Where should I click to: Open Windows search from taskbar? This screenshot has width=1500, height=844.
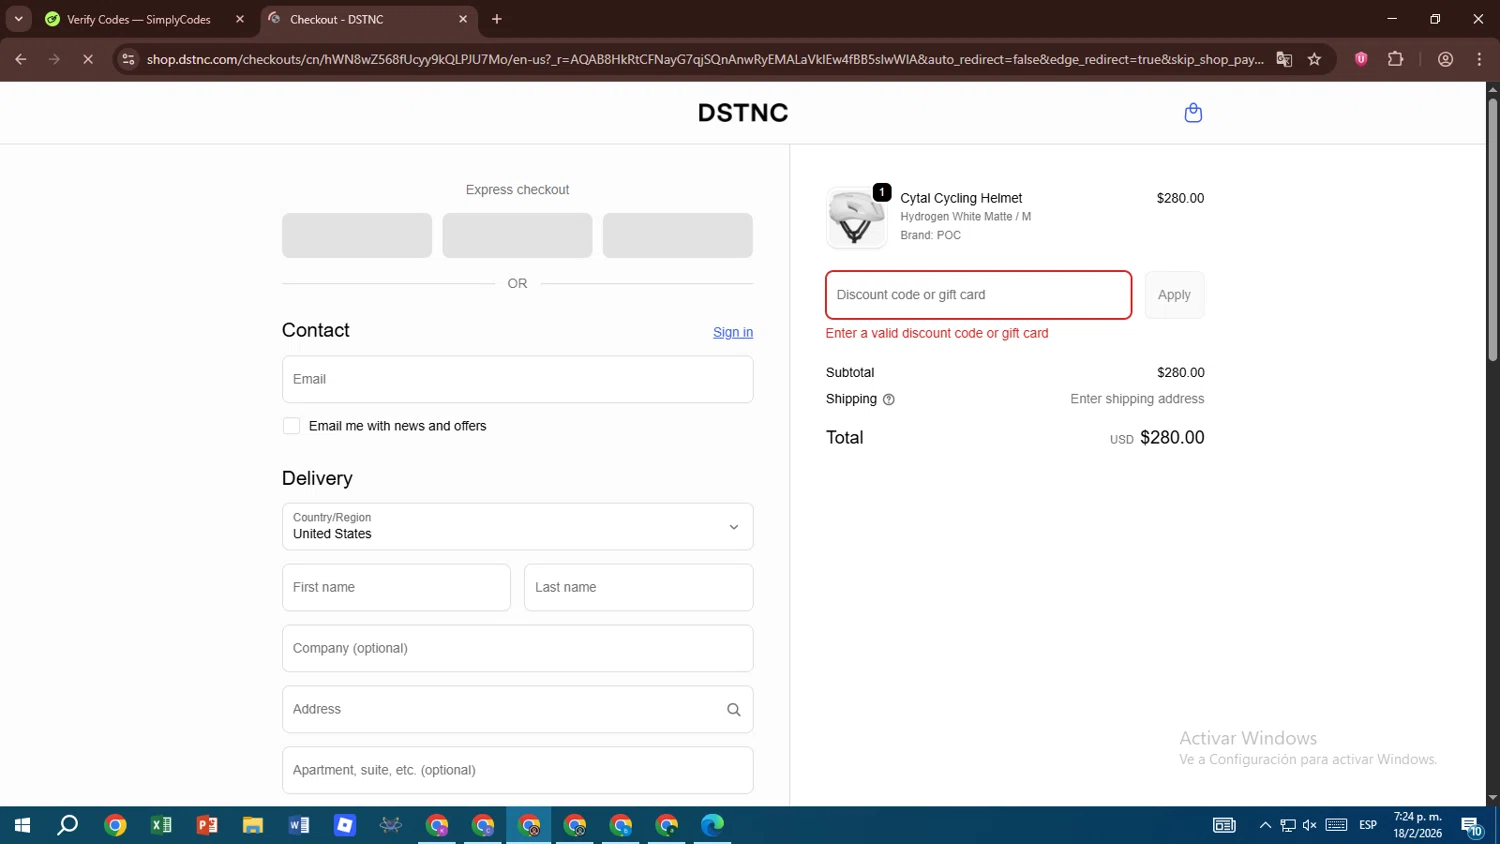(x=68, y=825)
